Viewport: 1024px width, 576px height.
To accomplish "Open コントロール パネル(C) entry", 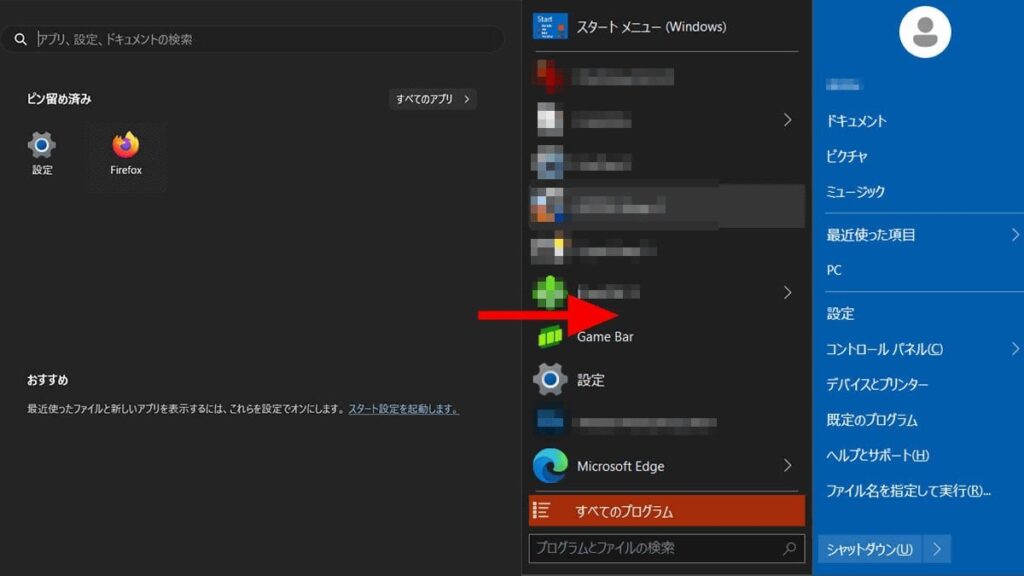I will [884, 349].
